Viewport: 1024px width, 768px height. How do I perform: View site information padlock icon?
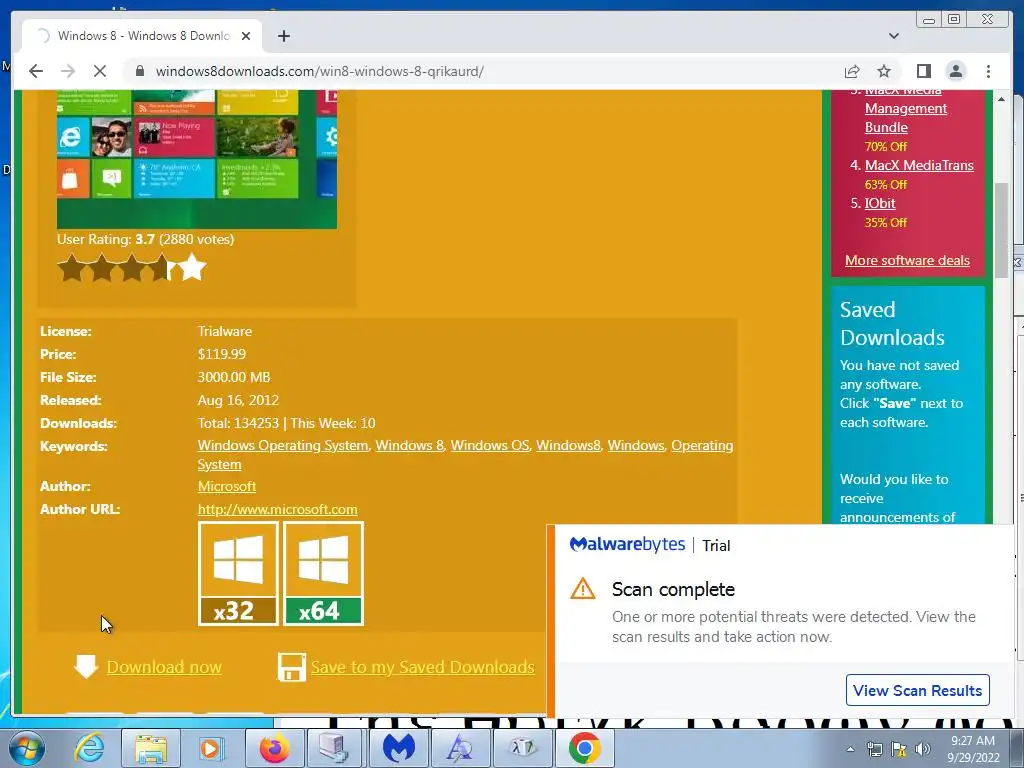(x=139, y=71)
